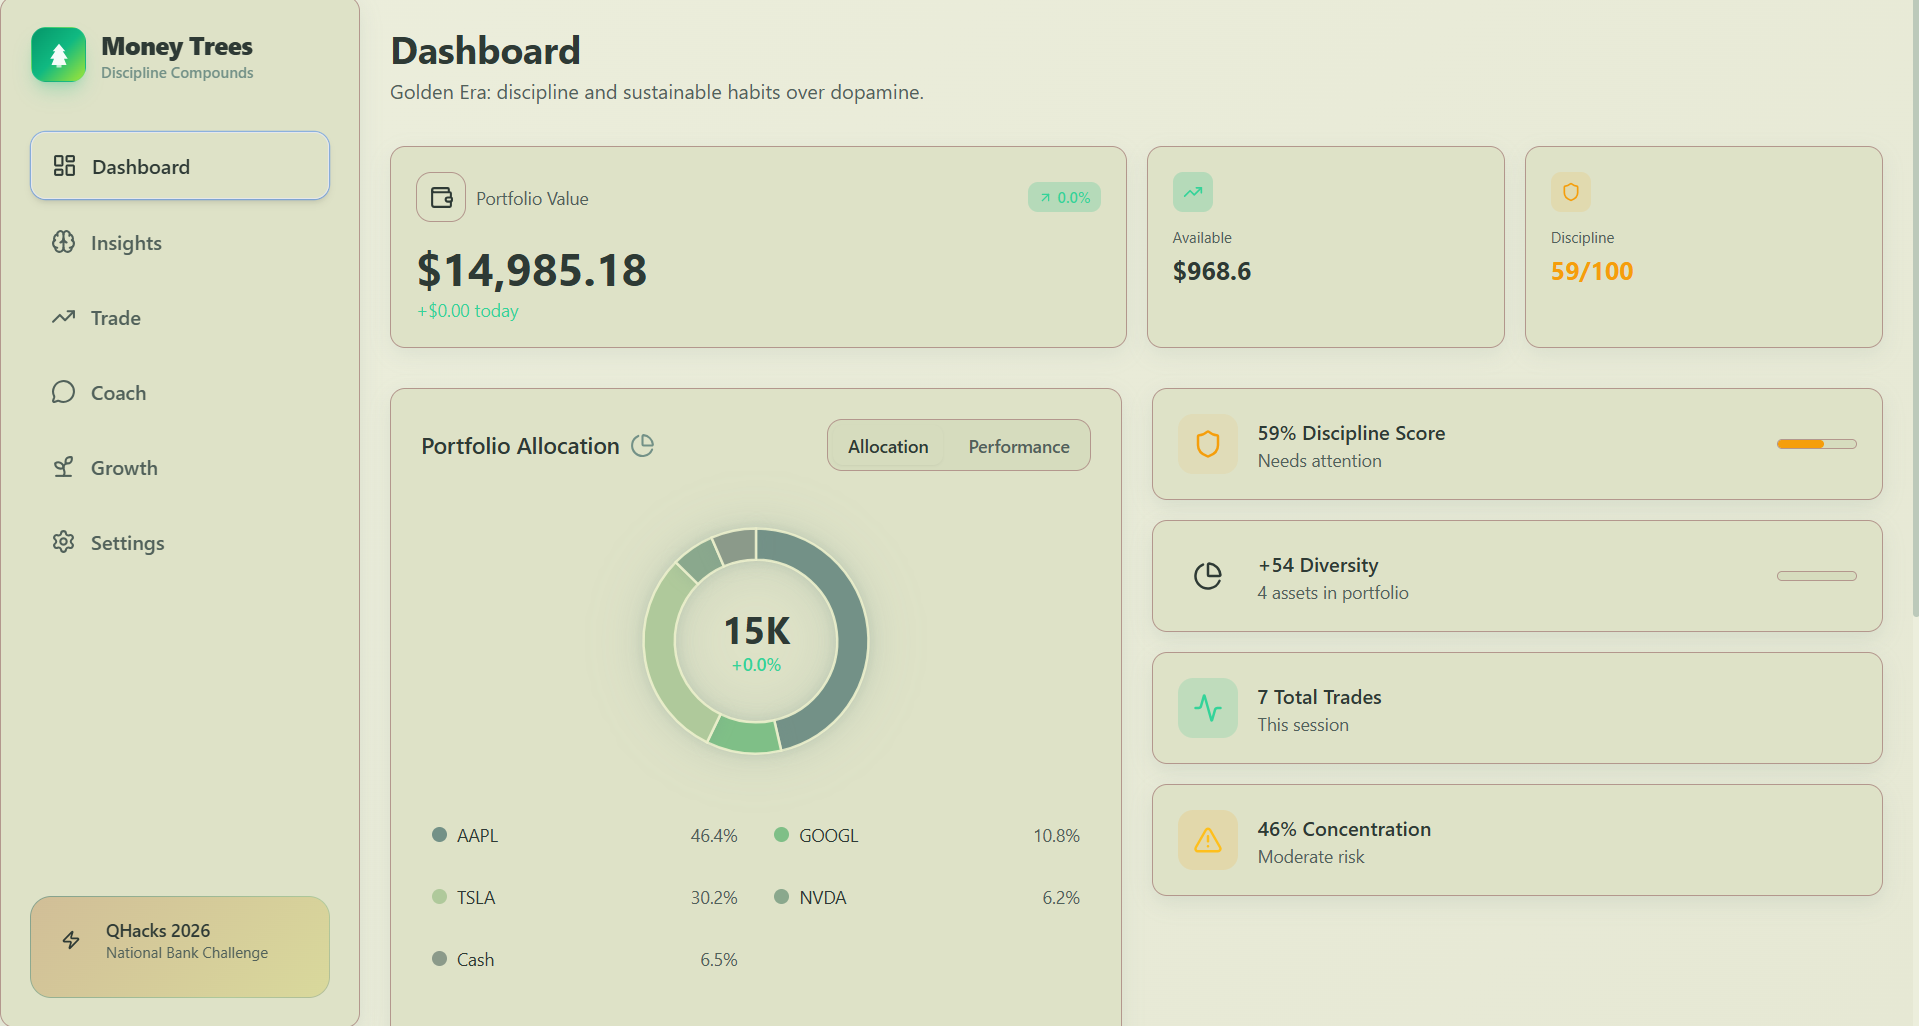Navigate to the Growth page

180,468
